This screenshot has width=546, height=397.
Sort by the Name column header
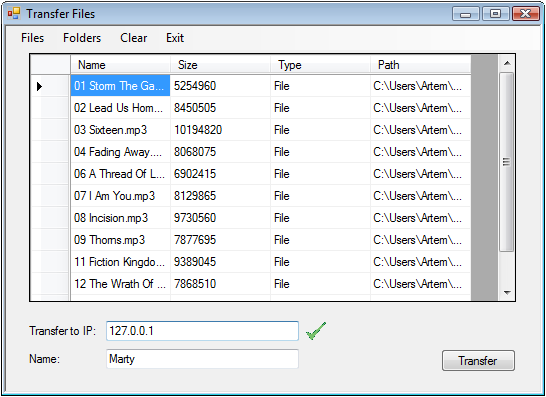tap(120, 65)
